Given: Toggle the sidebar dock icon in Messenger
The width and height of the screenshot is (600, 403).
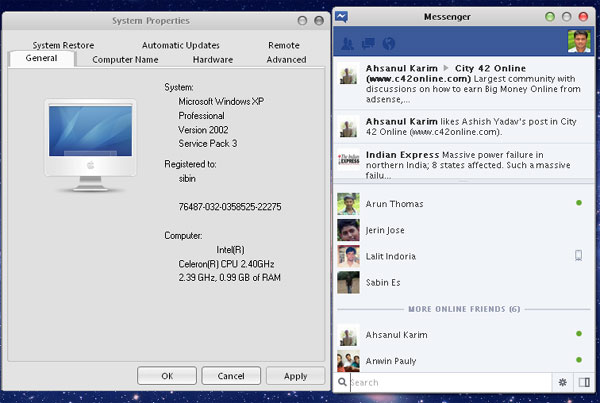Looking at the screenshot, I should (584, 382).
